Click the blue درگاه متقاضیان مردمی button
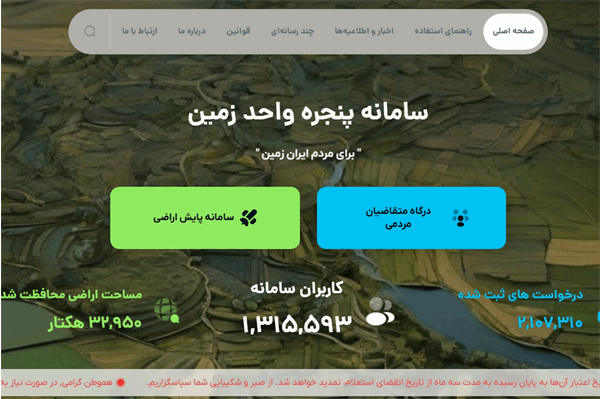Viewport: 600px width, 399px height. [411, 218]
